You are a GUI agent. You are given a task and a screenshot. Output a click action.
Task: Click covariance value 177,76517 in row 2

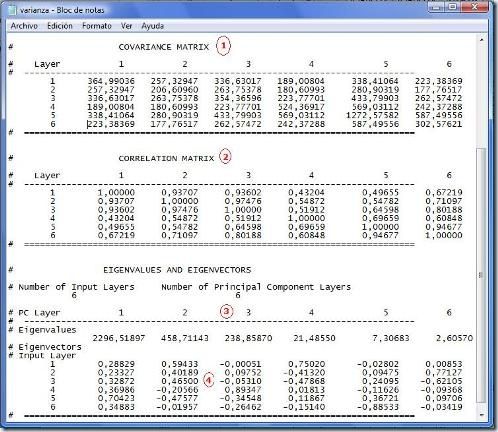(x=439, y=90)
